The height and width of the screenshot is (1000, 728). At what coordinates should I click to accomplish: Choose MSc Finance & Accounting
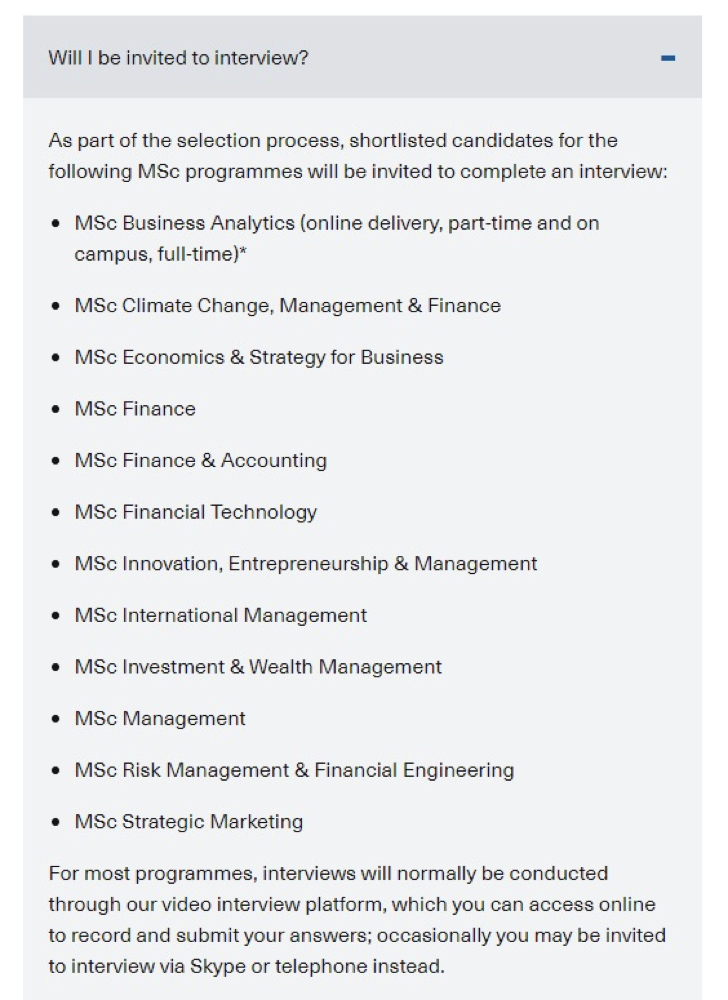tap(200, 461)
